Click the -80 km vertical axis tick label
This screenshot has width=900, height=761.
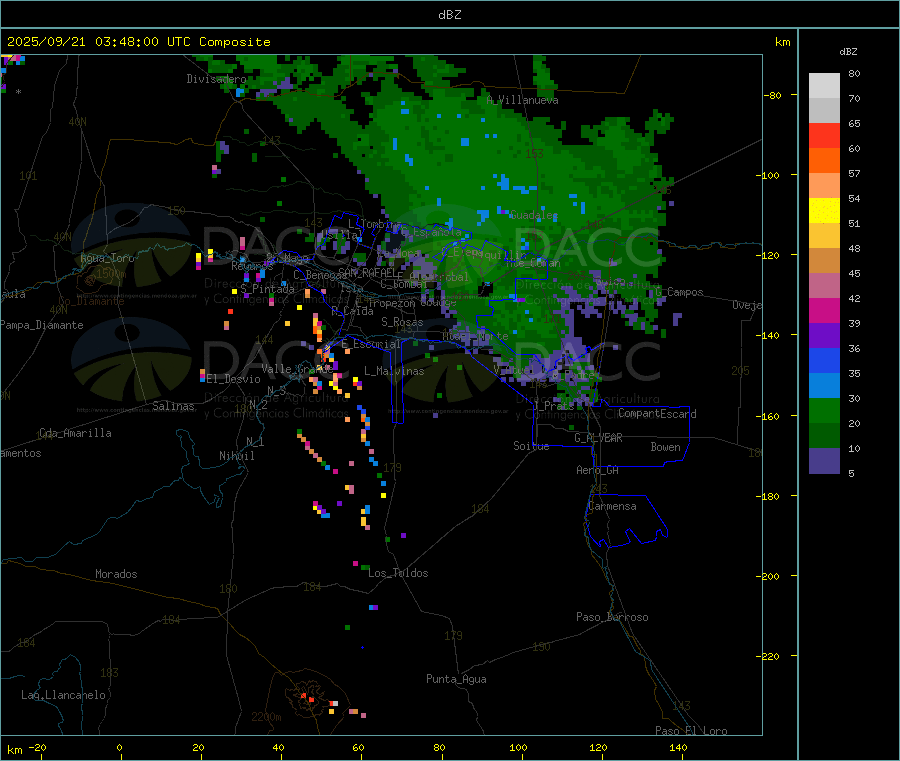773,95
